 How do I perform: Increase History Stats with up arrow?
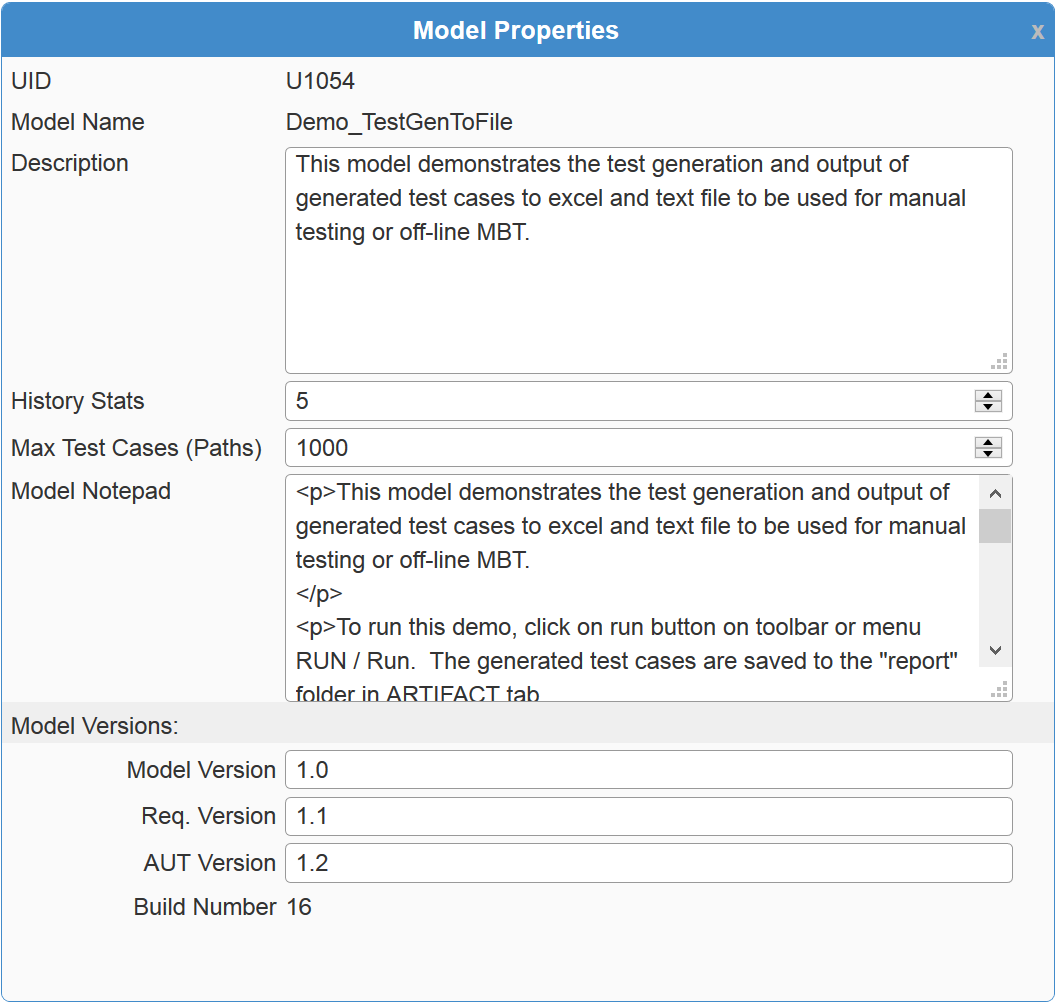tap(988, 396)
